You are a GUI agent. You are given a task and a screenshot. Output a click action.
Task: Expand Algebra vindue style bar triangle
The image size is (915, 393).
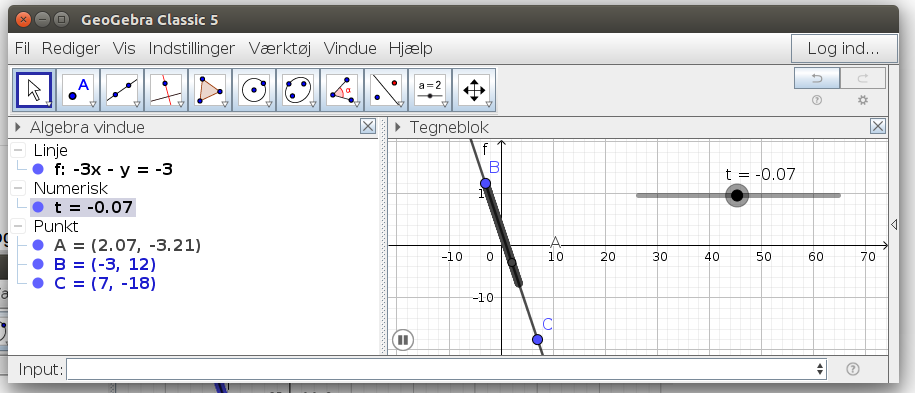18,127
